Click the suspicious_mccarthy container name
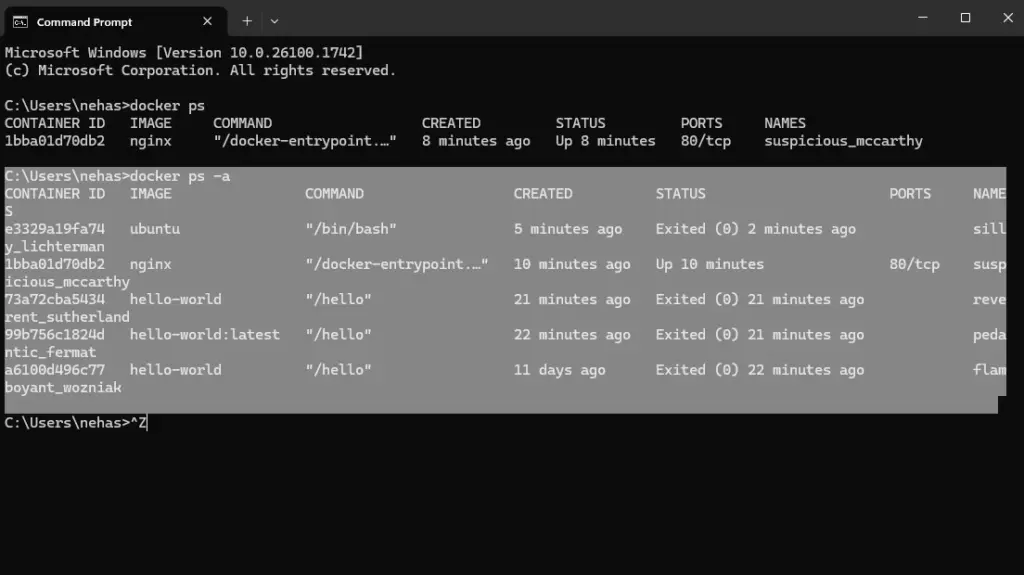1024x575 pixels. click(843, 141)
